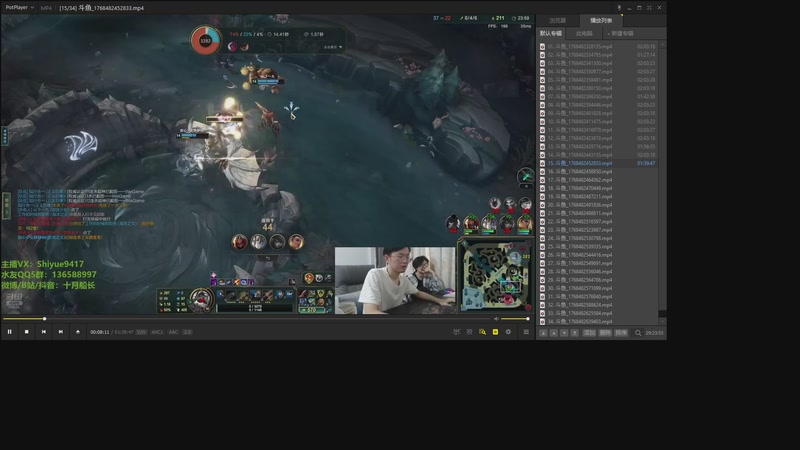Click the MP4 format label in the title bar
Viewport: 800px width, 450px height.
coord(46,8)
